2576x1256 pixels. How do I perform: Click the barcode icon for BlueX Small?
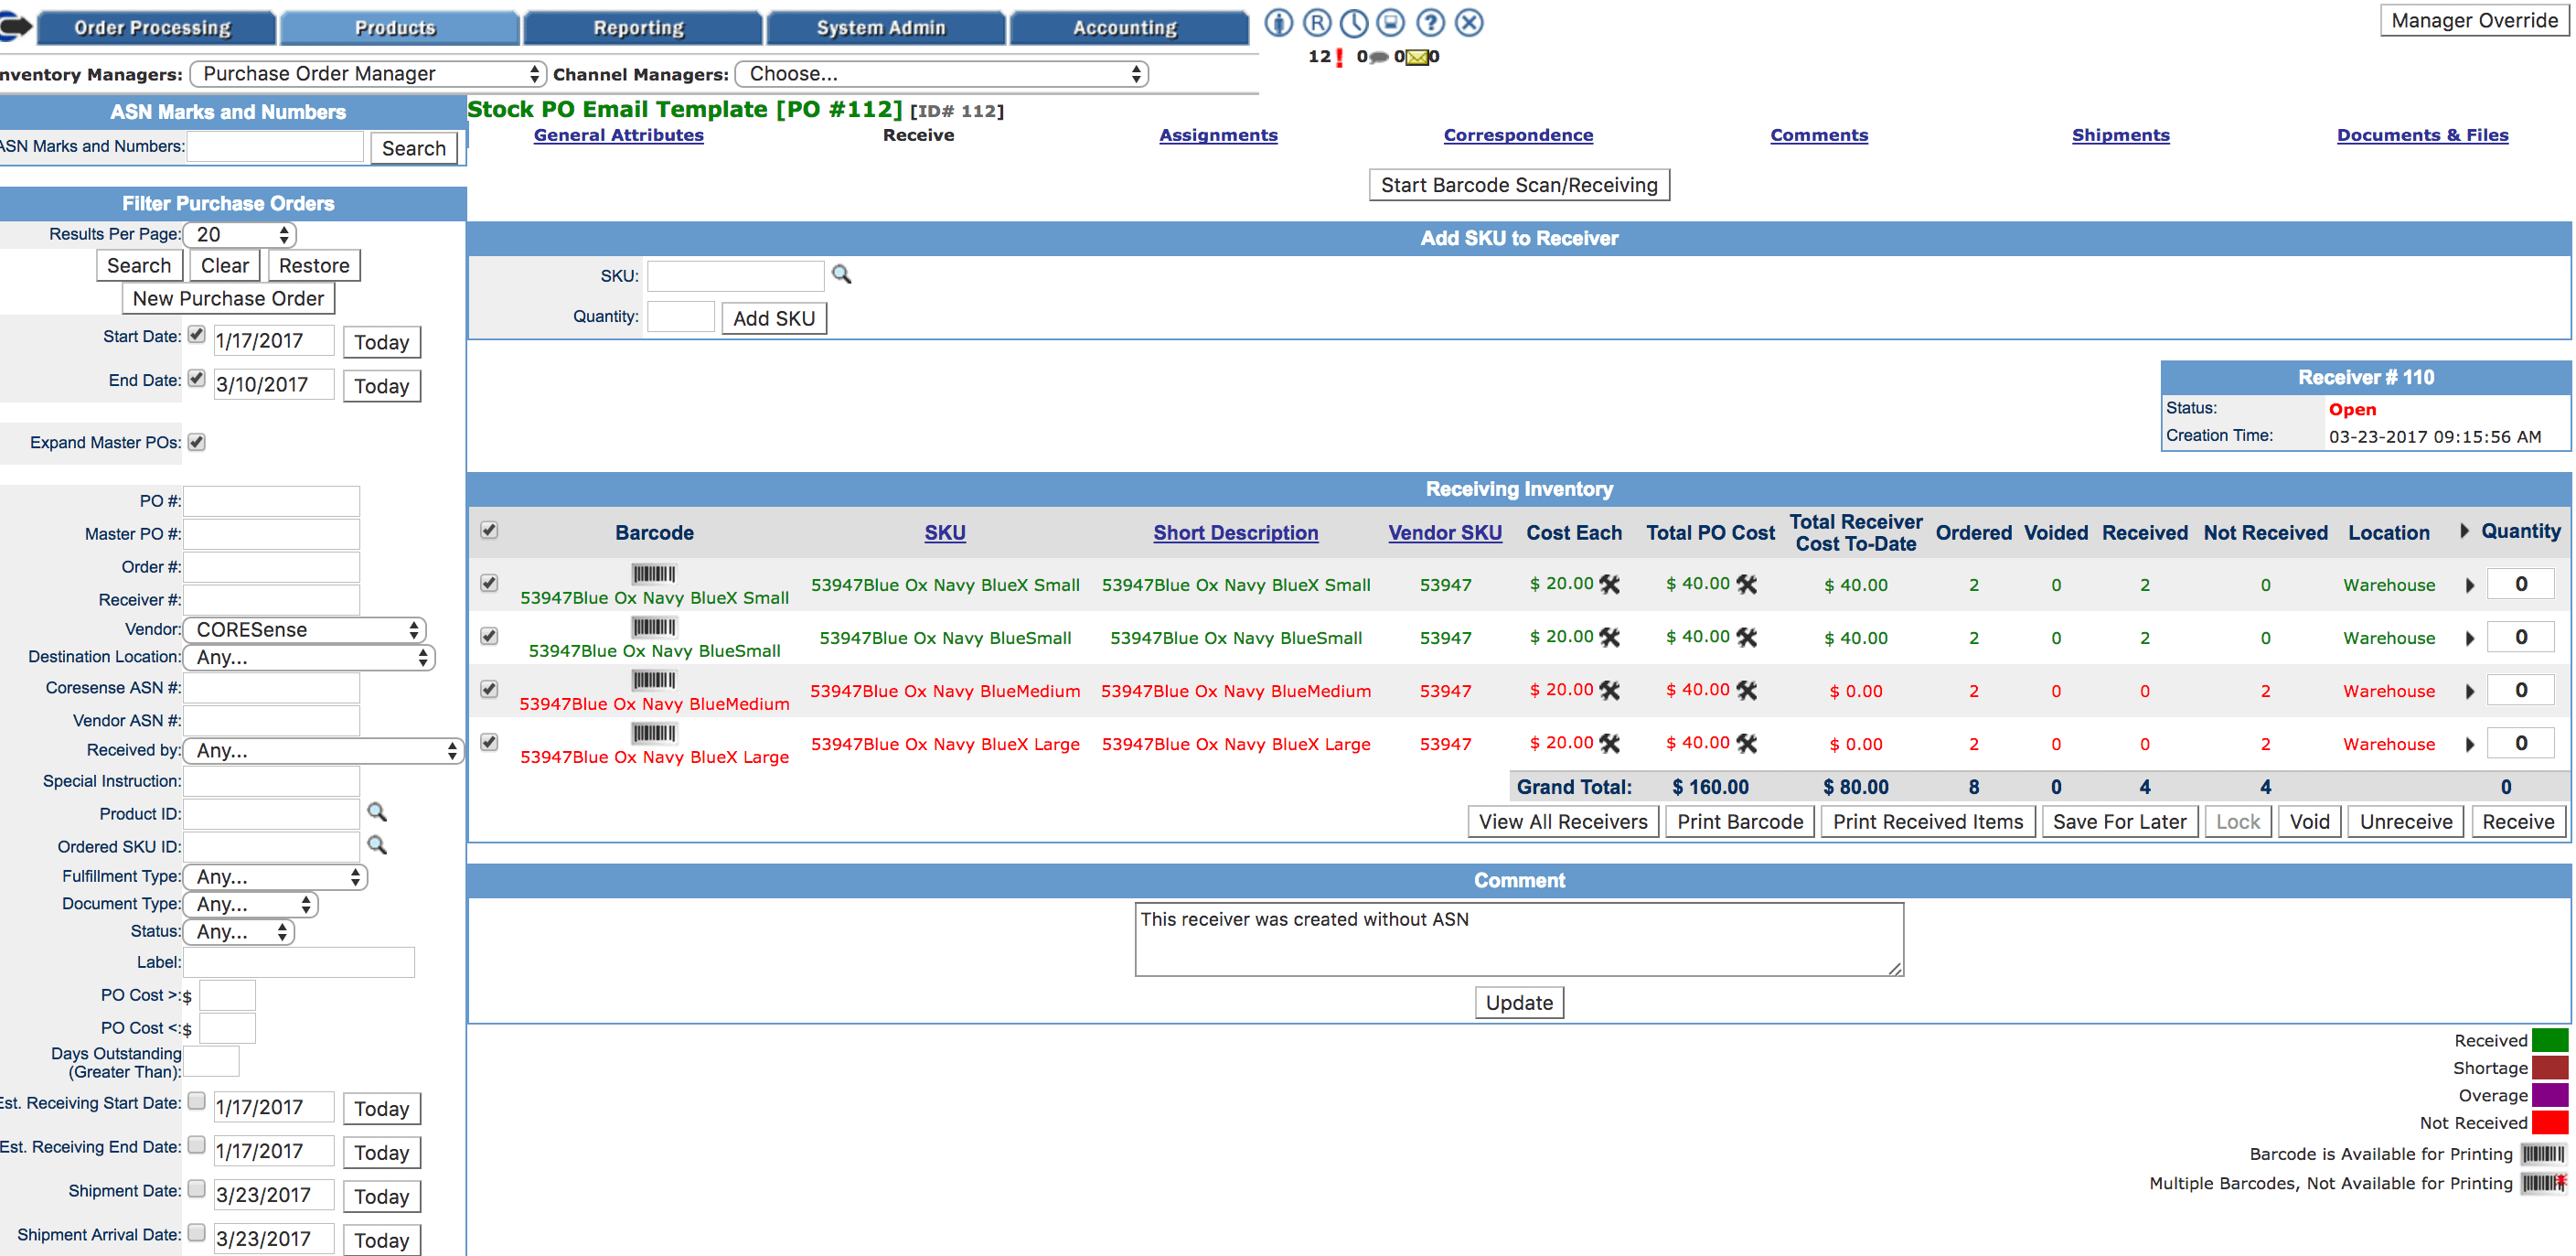pos(654,574)
